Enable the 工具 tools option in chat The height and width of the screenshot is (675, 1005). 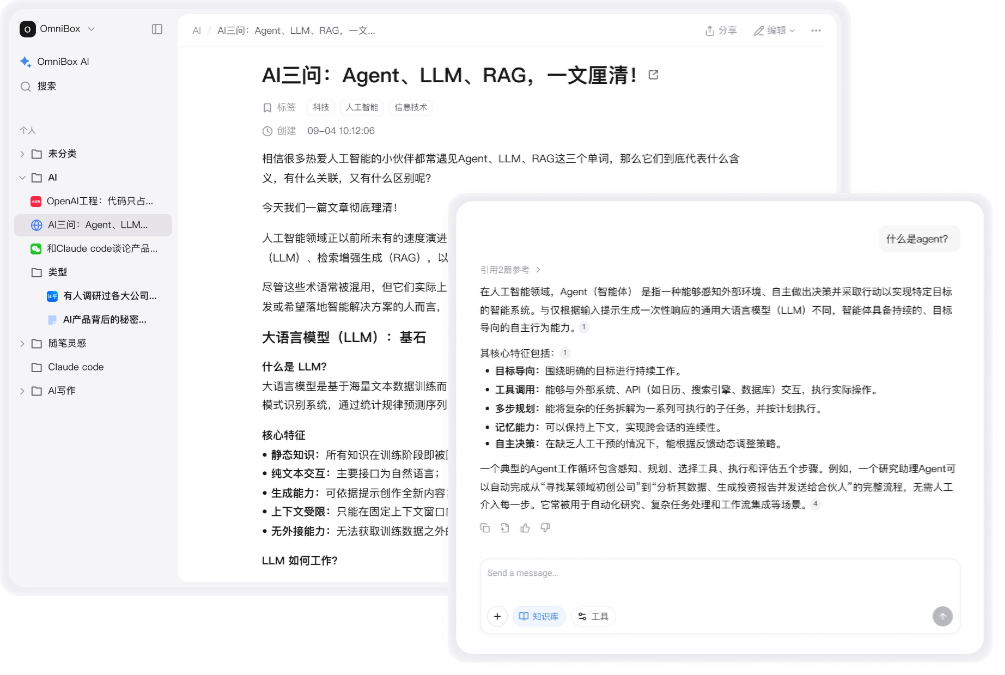pos(593,617)
